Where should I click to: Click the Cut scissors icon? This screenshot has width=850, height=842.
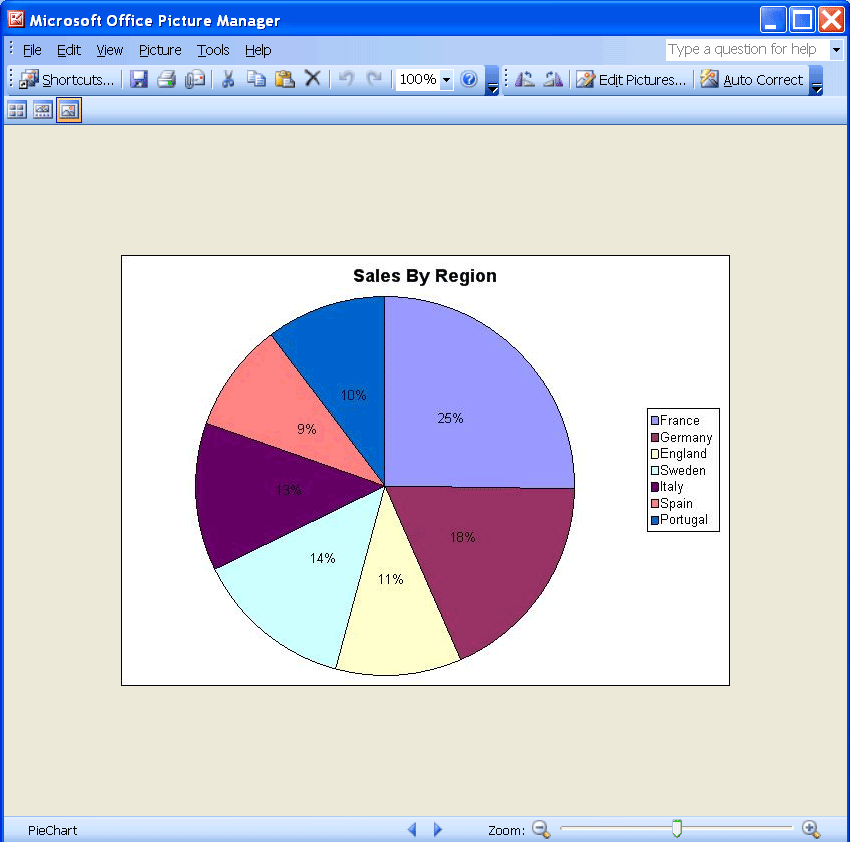click(228, 80)
